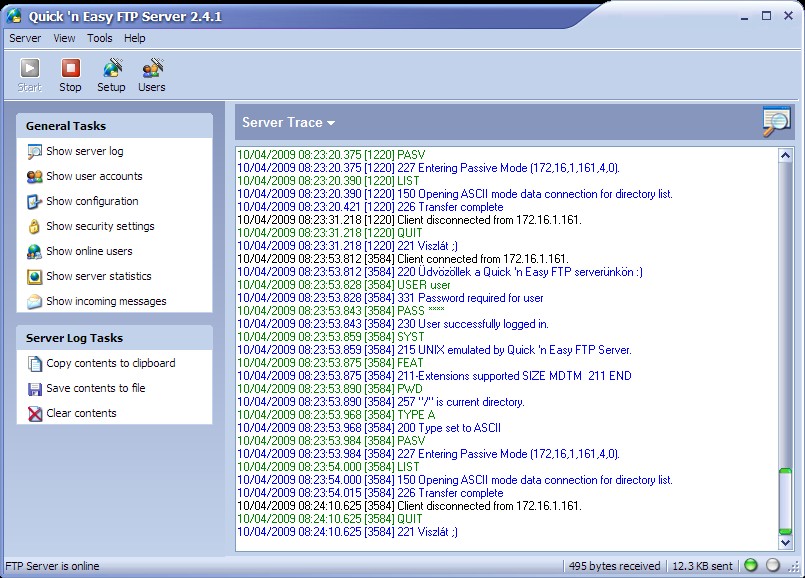Open the Server menu
This screenshot has height=578, width=805.
pyautogui.click(x=25, y=38)
